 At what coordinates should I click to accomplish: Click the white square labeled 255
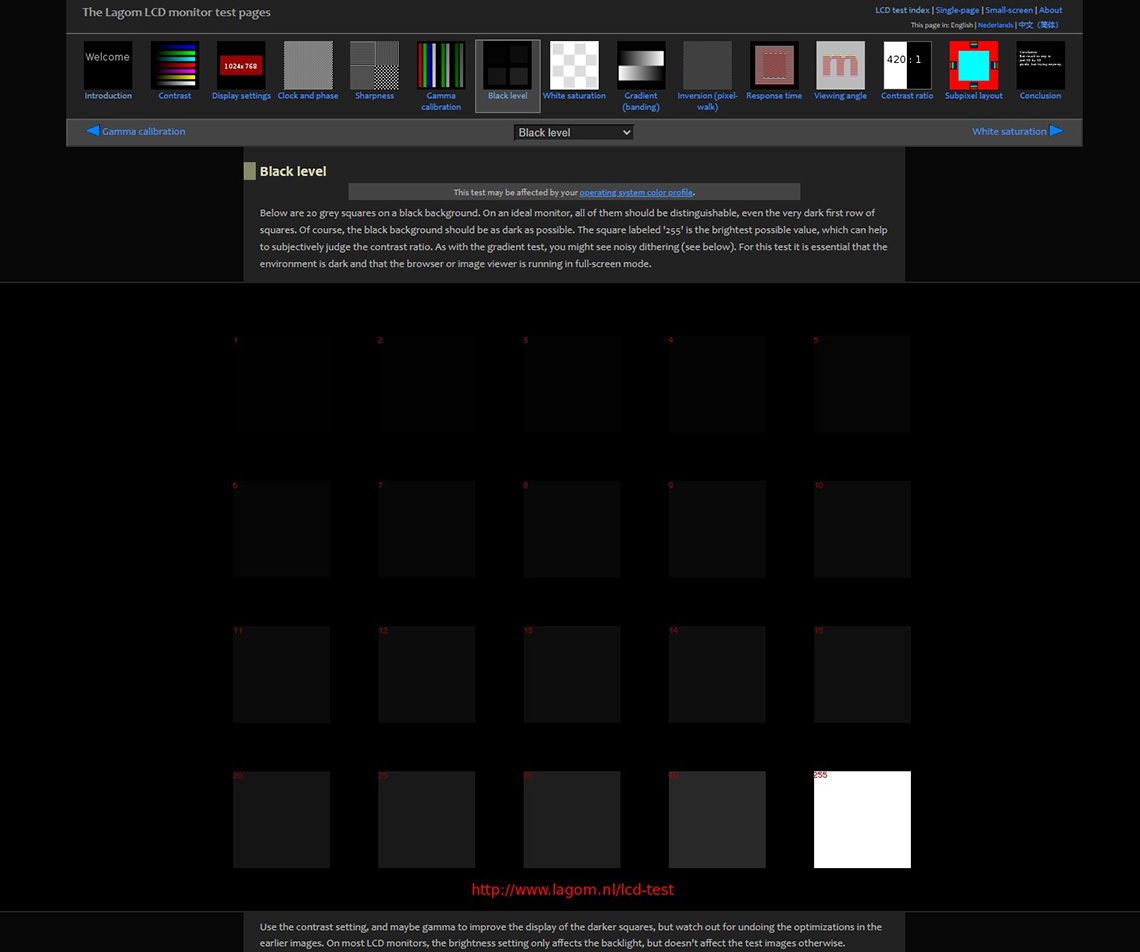[x=862, y=820]
